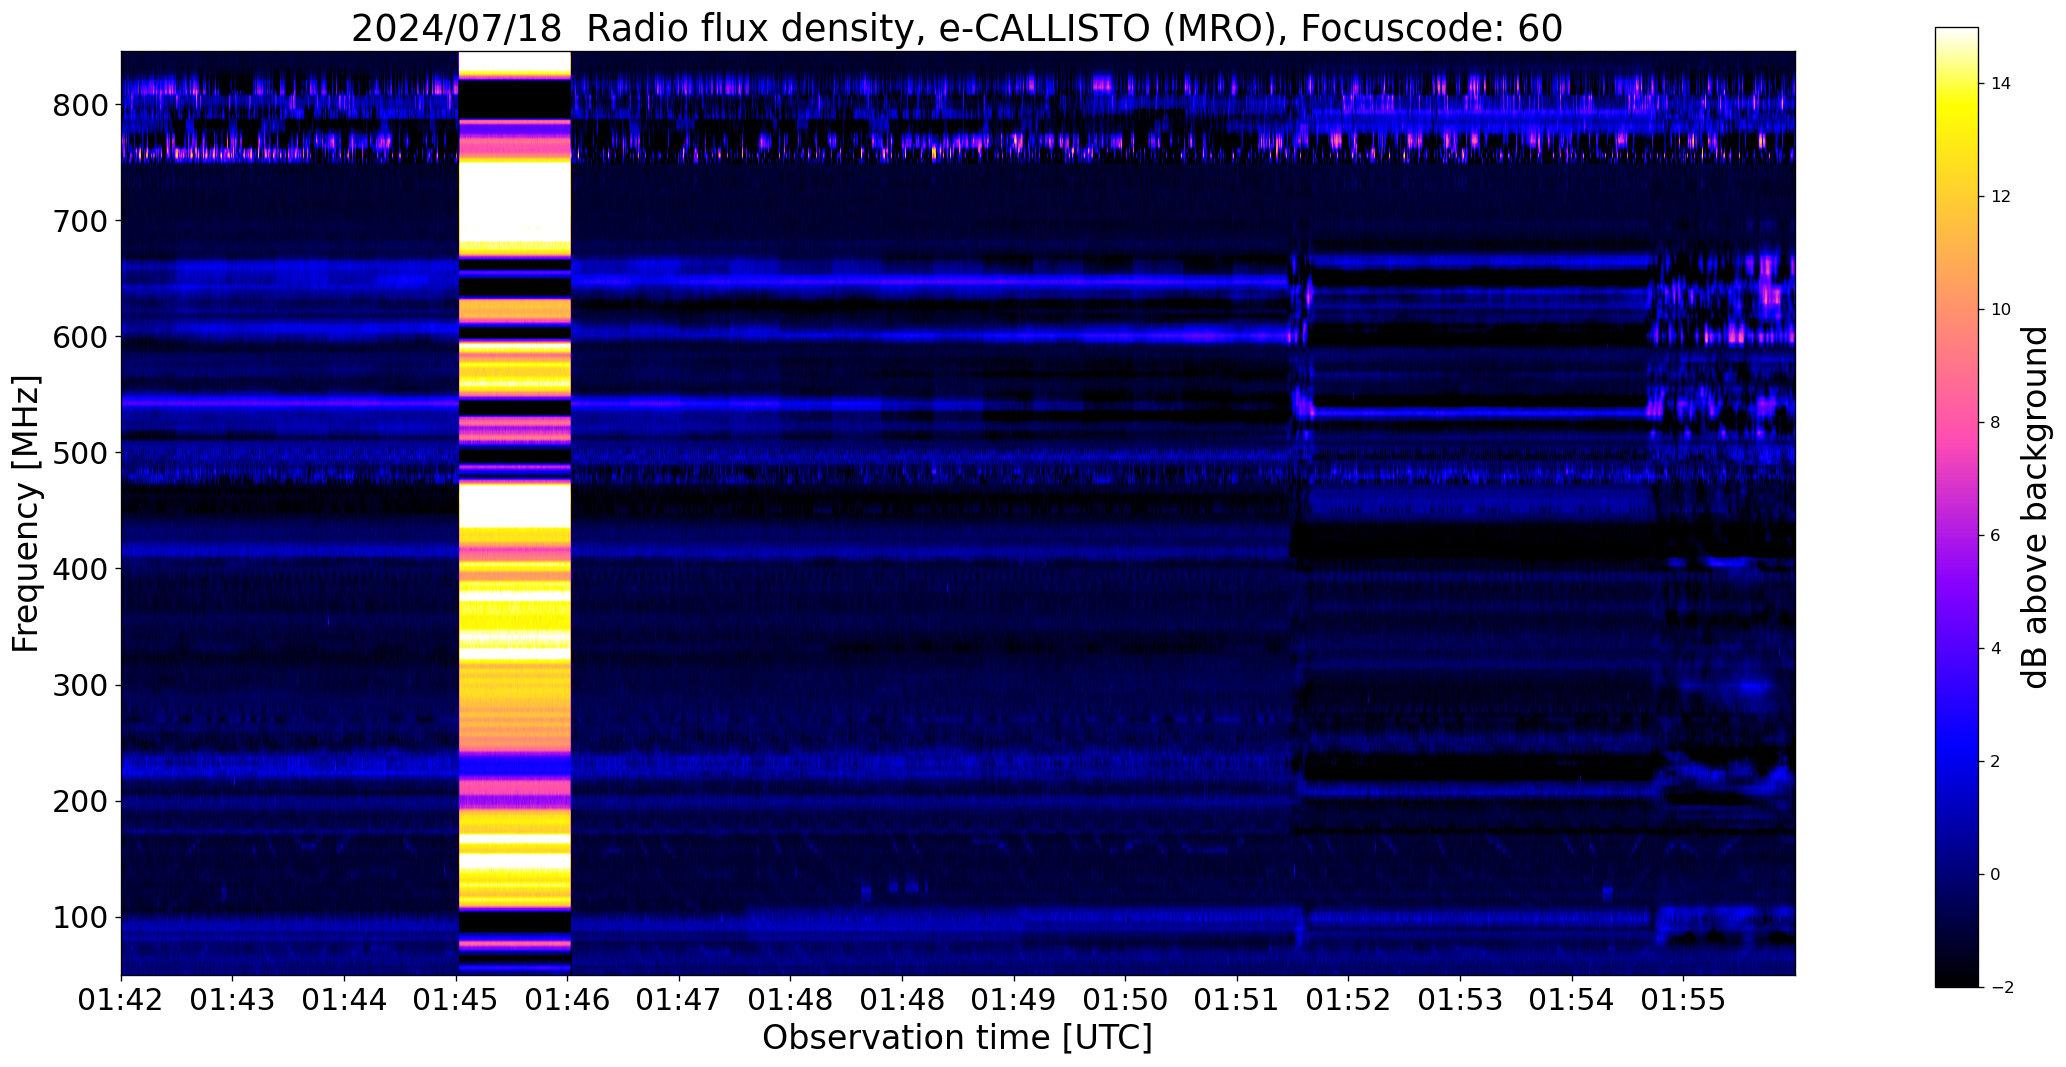Click the 8 tick on the colorbar
The width and height of the screenshot is (2066, 1067).
[1996, 423]
